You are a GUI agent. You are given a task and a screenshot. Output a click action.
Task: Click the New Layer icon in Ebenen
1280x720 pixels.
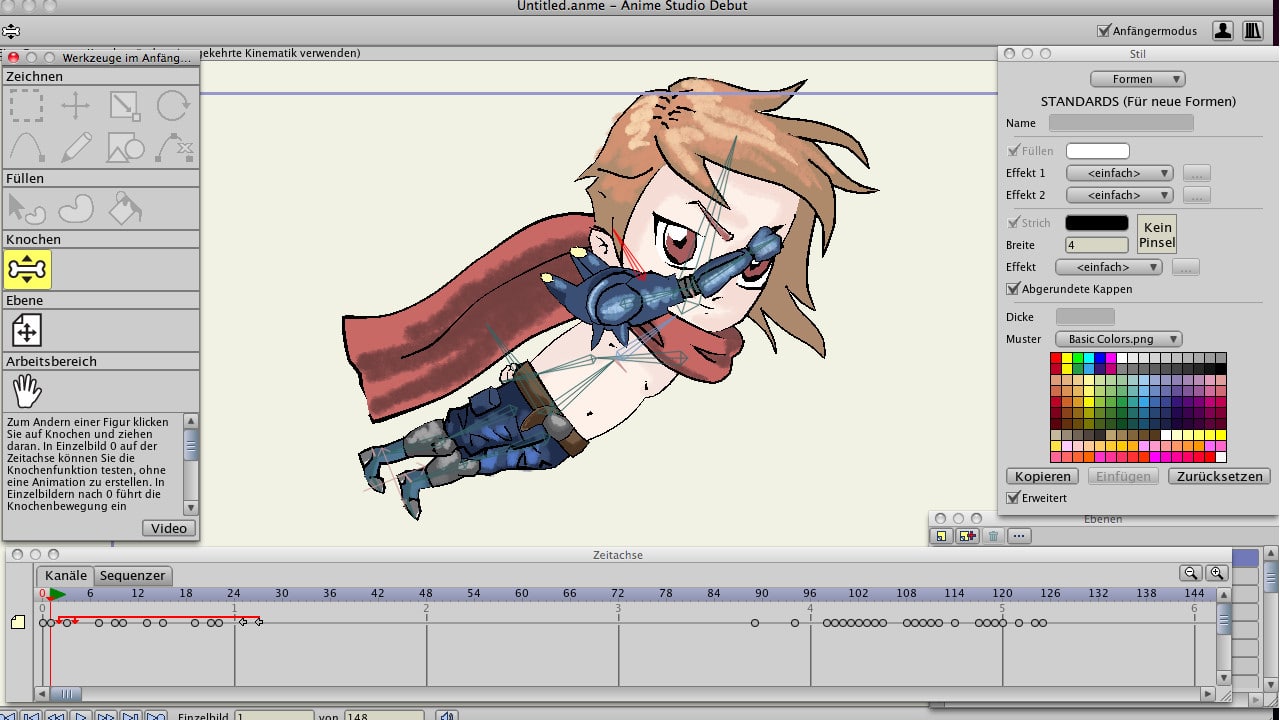[941, 536]
